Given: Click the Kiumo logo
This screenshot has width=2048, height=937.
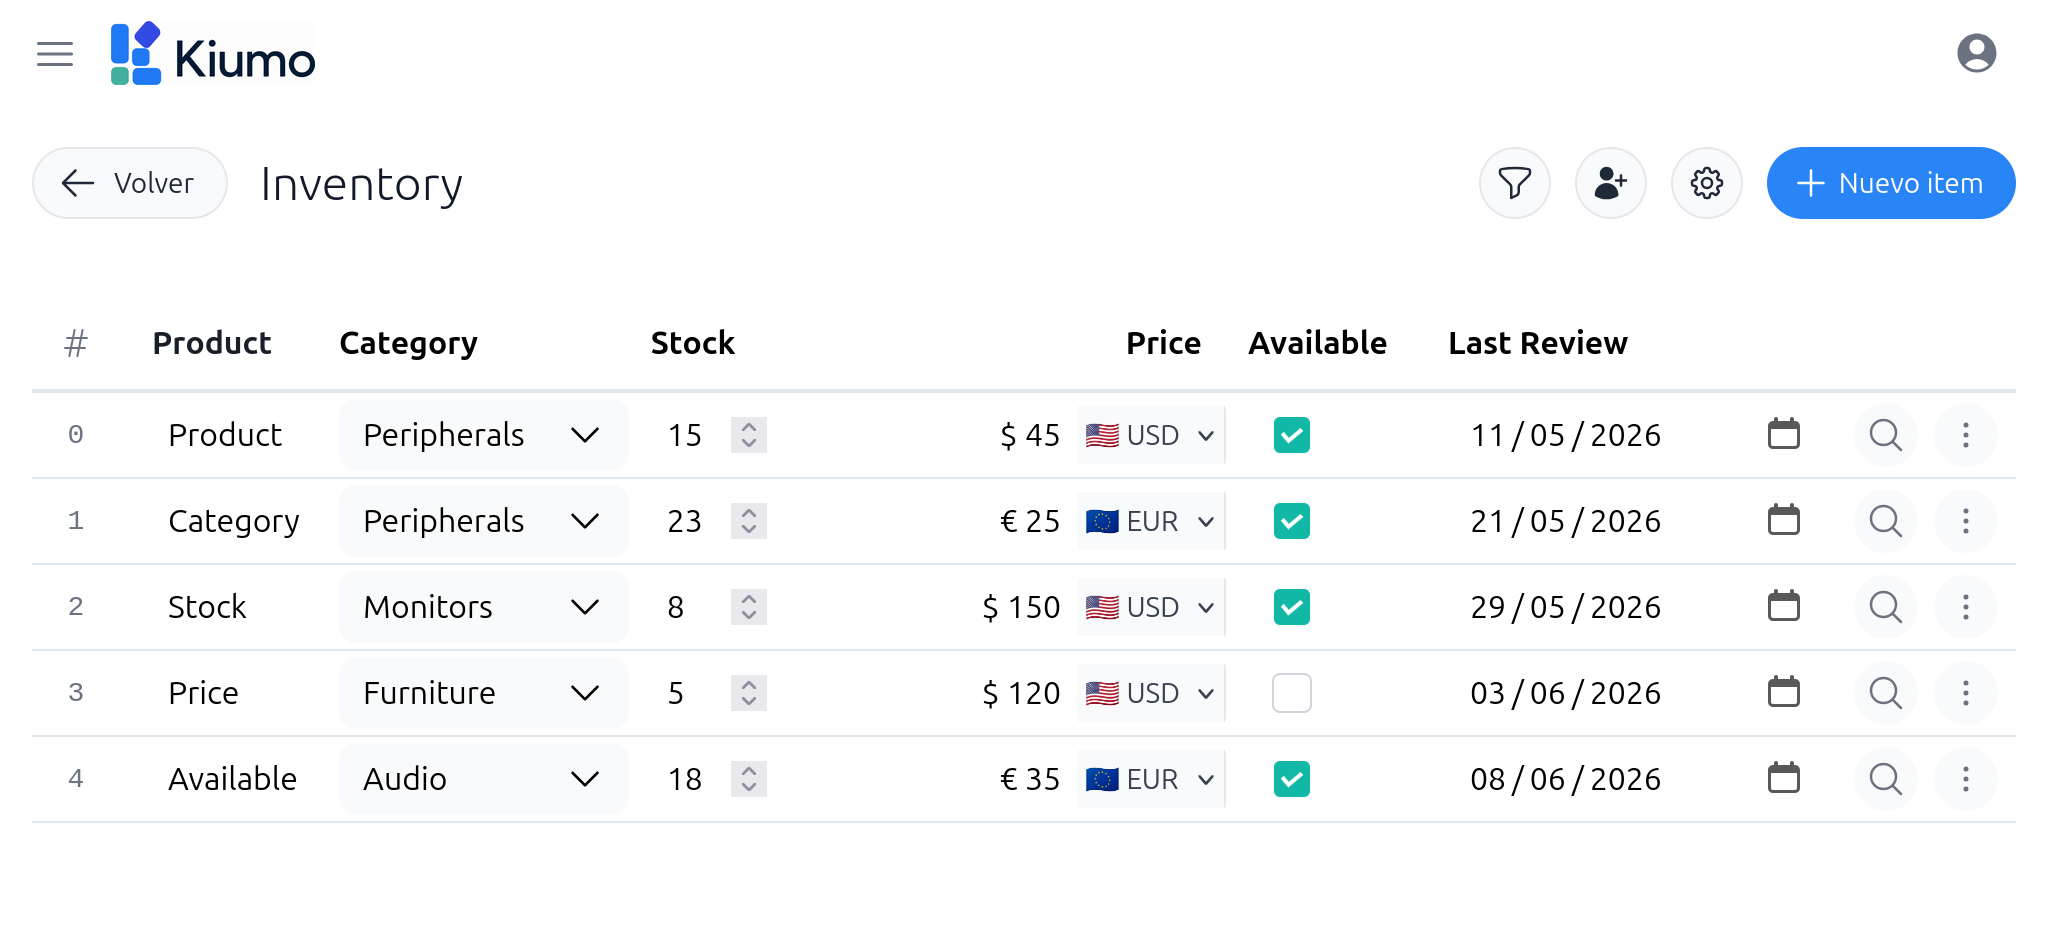Looking at the screenshot, I should click(213, 54).
